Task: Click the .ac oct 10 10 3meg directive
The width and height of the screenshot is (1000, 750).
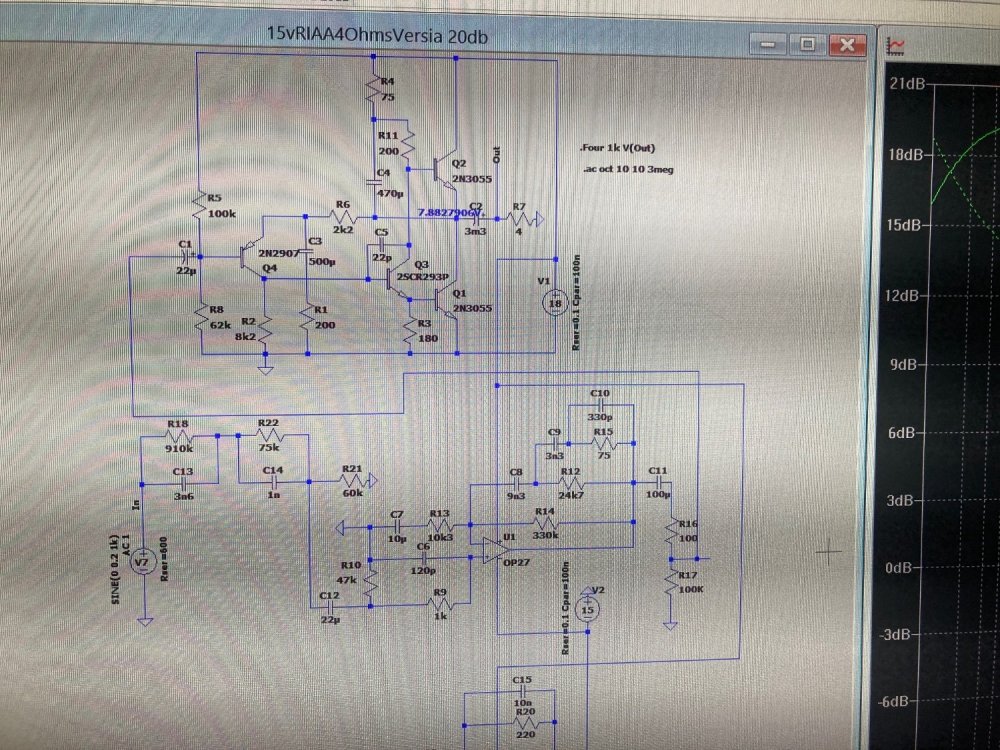Action: point(627,170)
